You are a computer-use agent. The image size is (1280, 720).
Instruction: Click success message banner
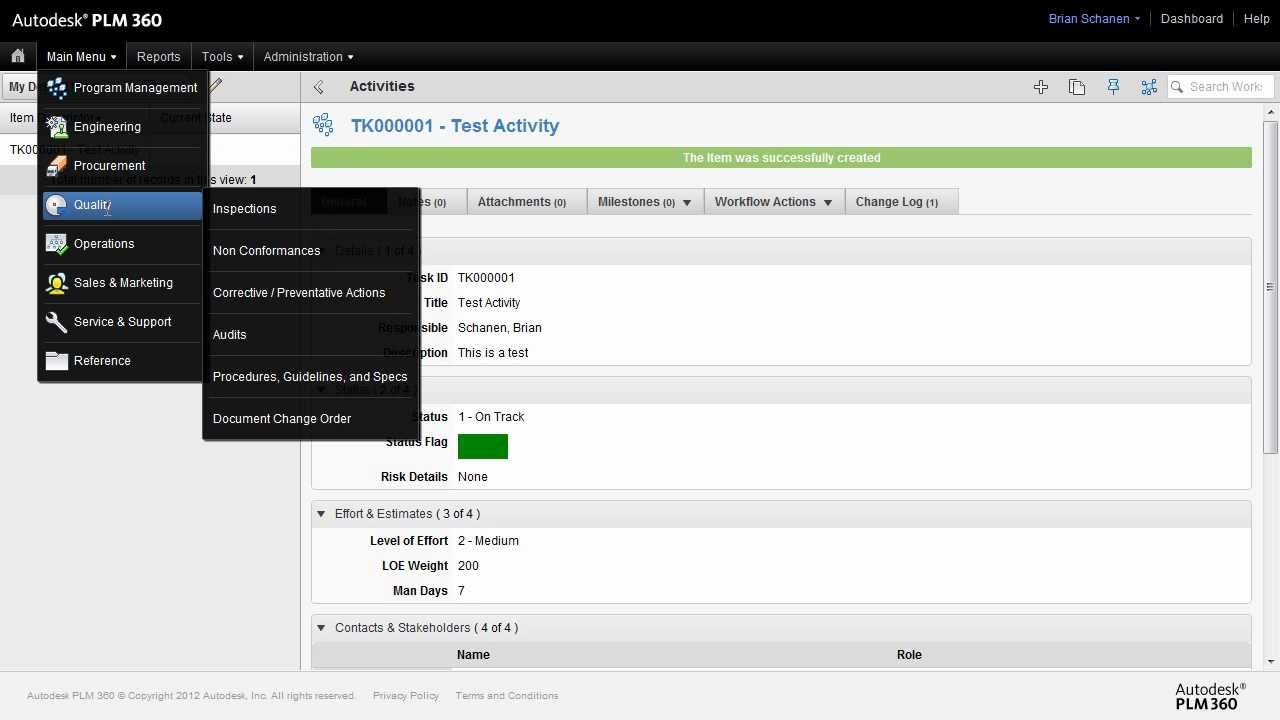pyautogui.click(x=781, y=158)
